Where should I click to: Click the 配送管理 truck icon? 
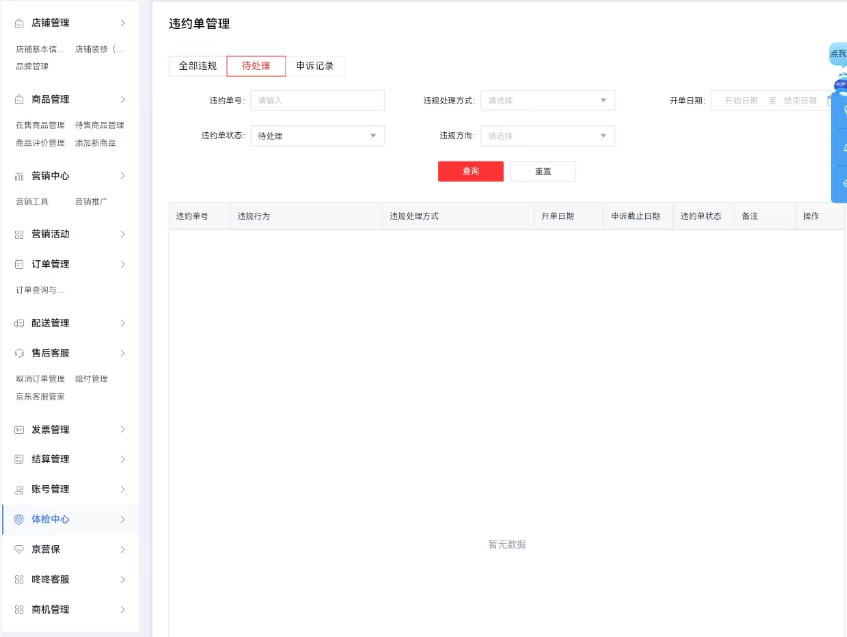pyautogui.click(x=19, y=324)
